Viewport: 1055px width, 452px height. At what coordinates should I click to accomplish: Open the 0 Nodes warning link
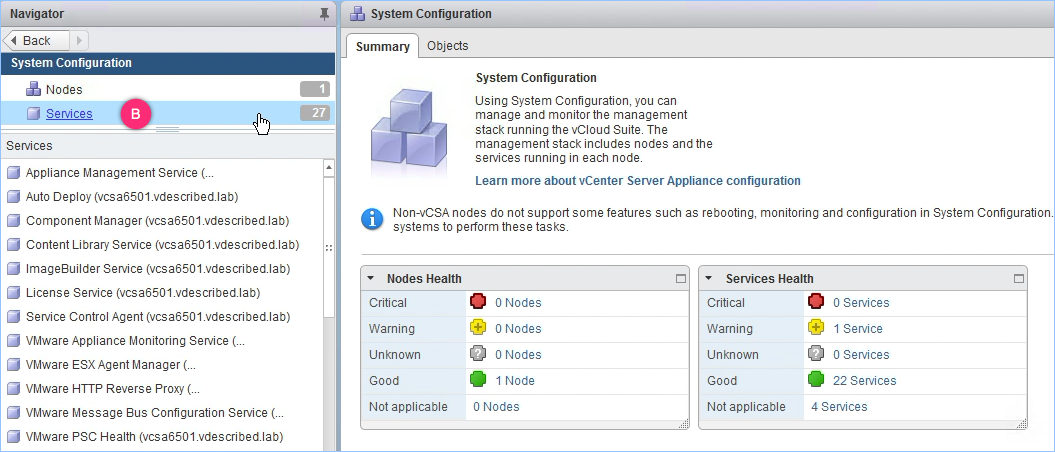tap(518, 329)
